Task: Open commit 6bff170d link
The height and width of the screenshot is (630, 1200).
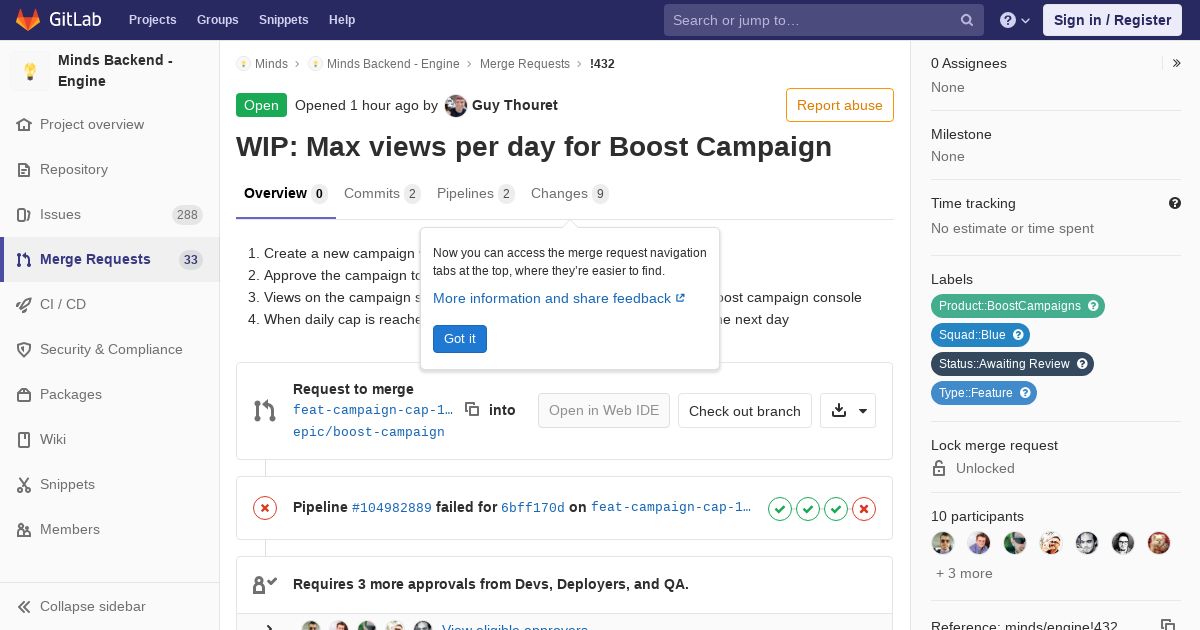Action: click(533, 508)
